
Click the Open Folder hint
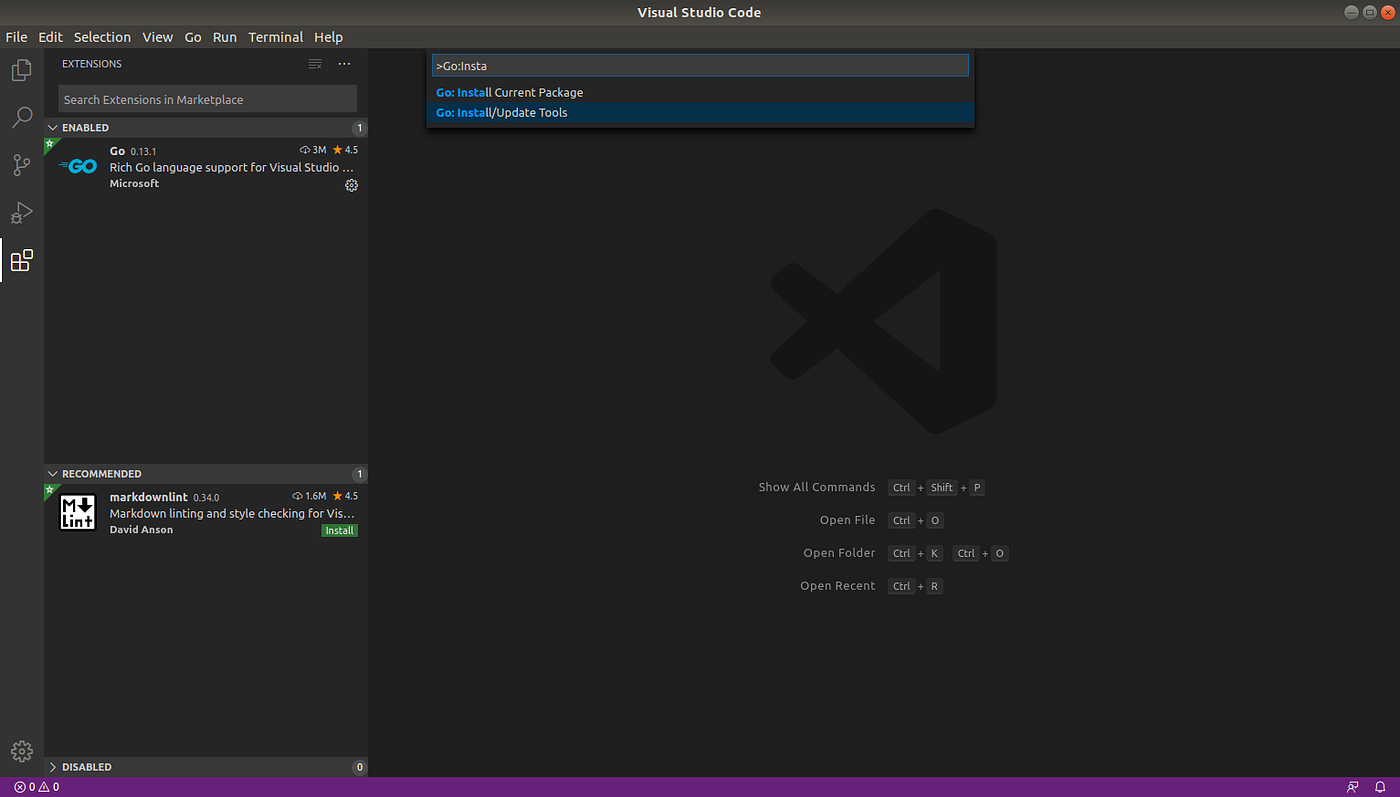[839, 553]
